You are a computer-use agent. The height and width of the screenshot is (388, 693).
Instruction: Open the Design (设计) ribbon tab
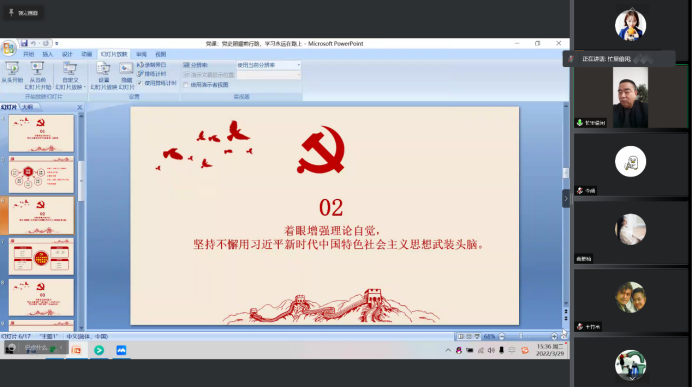(67, 54)
